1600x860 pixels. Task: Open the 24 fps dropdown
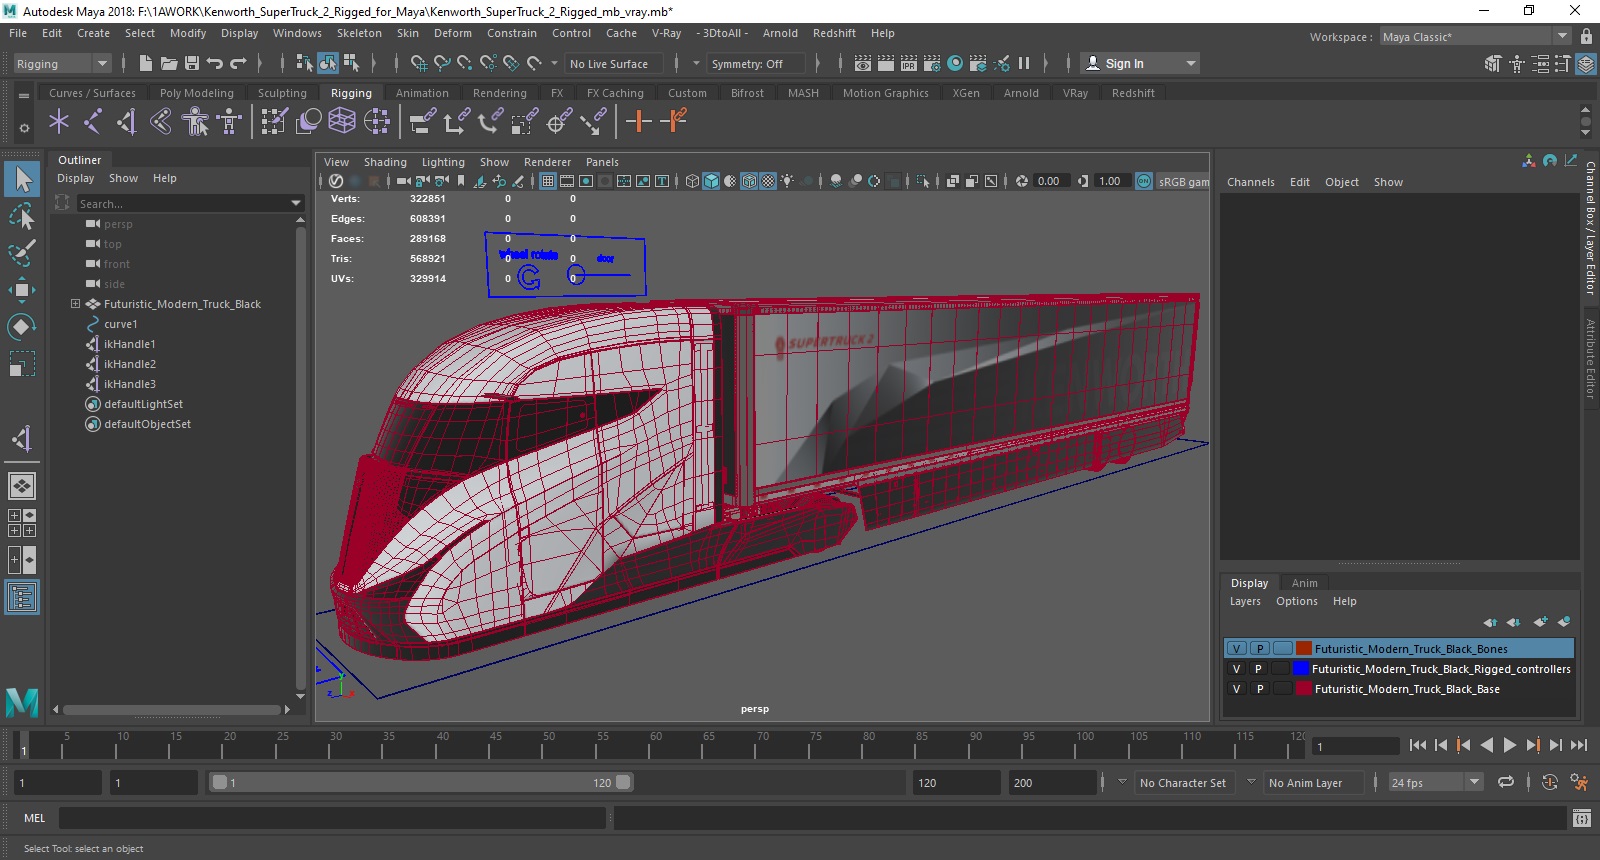1435,782
